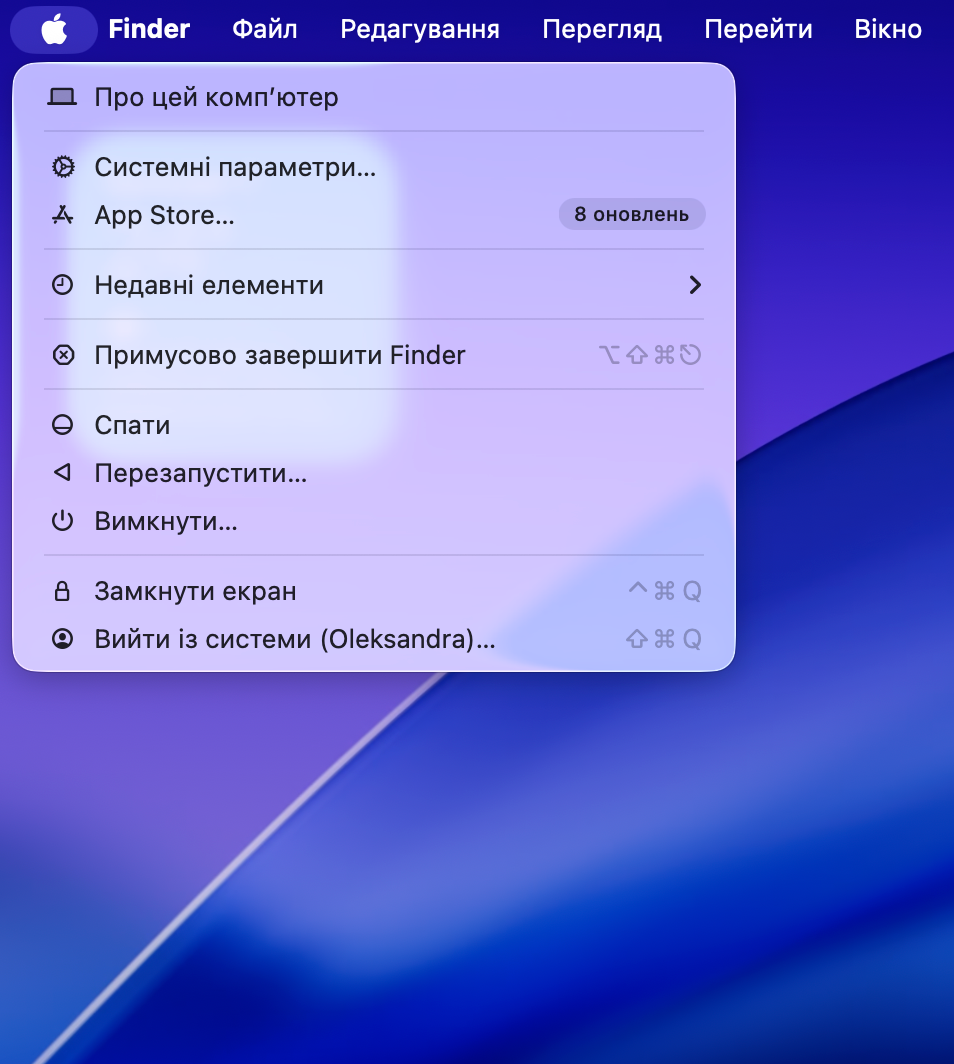Click the X circle icon beside Примусово завершити
The width and height of the screenshot is (954, 1064).
click(63, 355)
